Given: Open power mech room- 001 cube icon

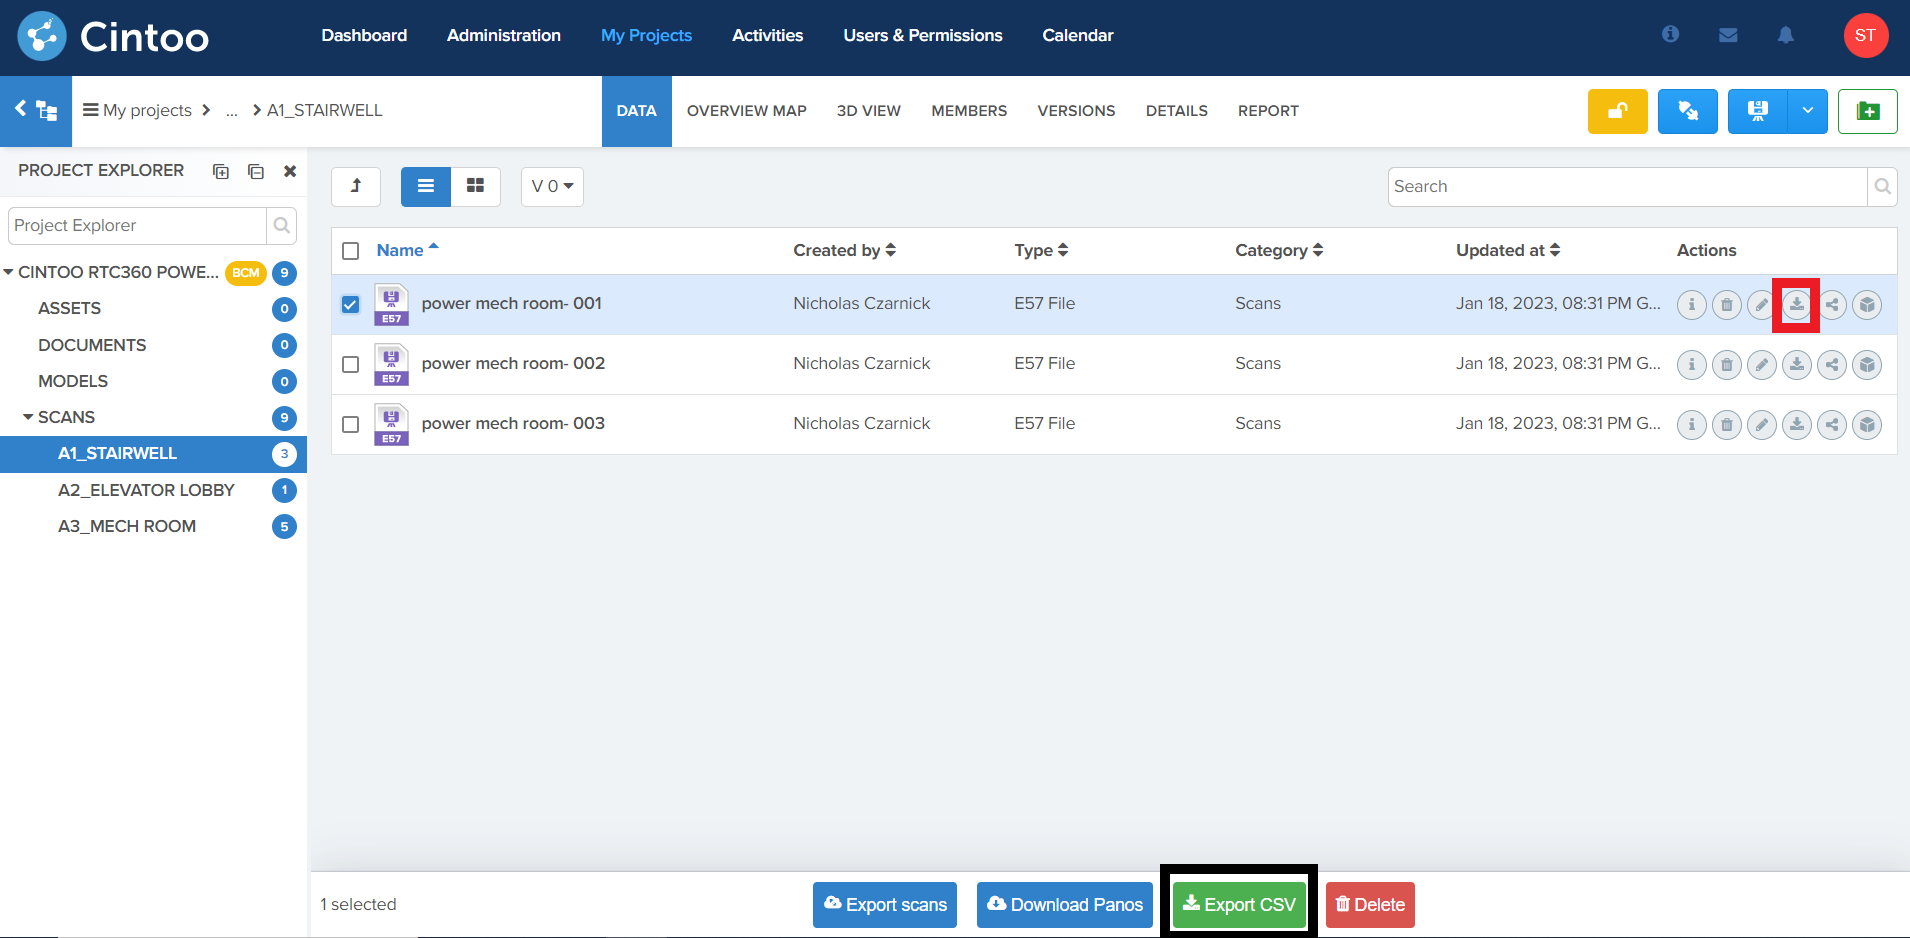Looking at the screenshot, I should [1866, 304].
